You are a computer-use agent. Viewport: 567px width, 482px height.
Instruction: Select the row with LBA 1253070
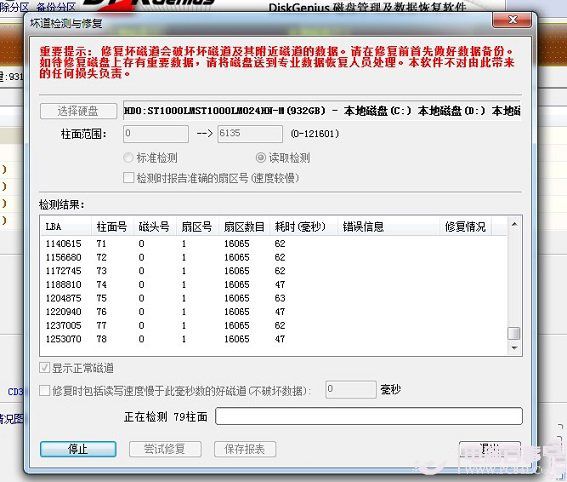click(274, 339)
